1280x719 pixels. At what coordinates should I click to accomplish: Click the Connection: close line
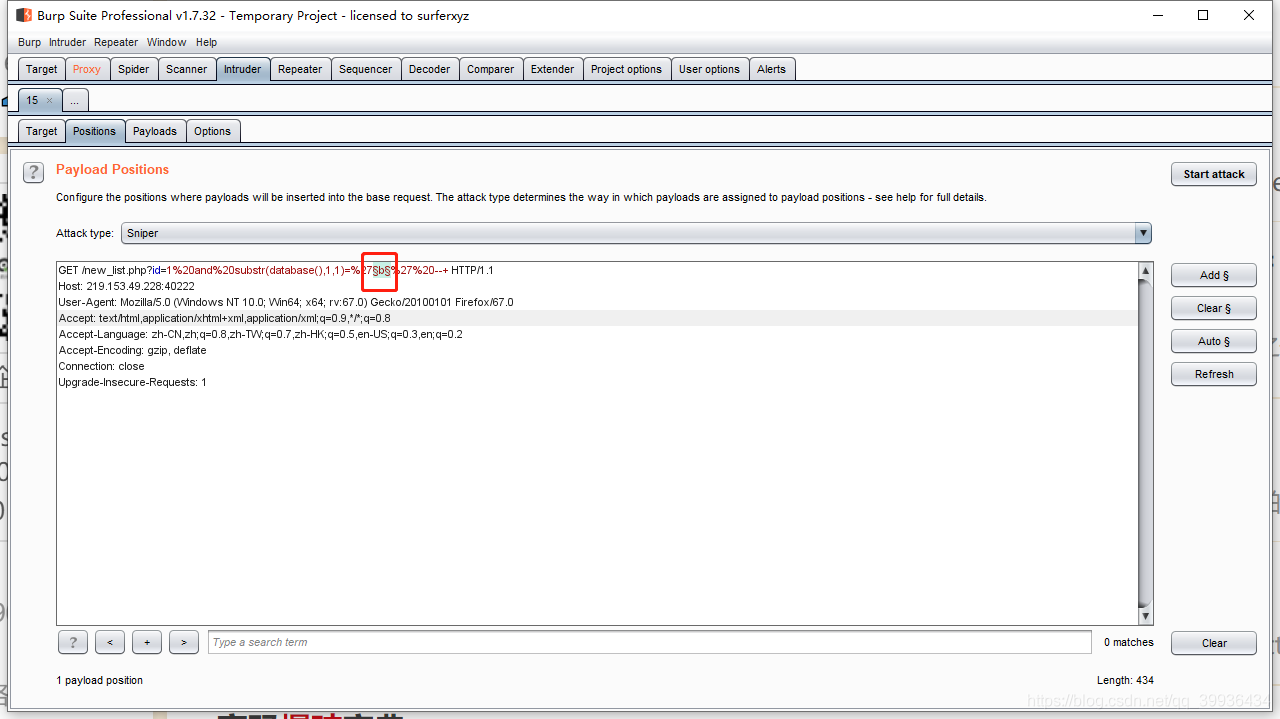coord(101,366)
